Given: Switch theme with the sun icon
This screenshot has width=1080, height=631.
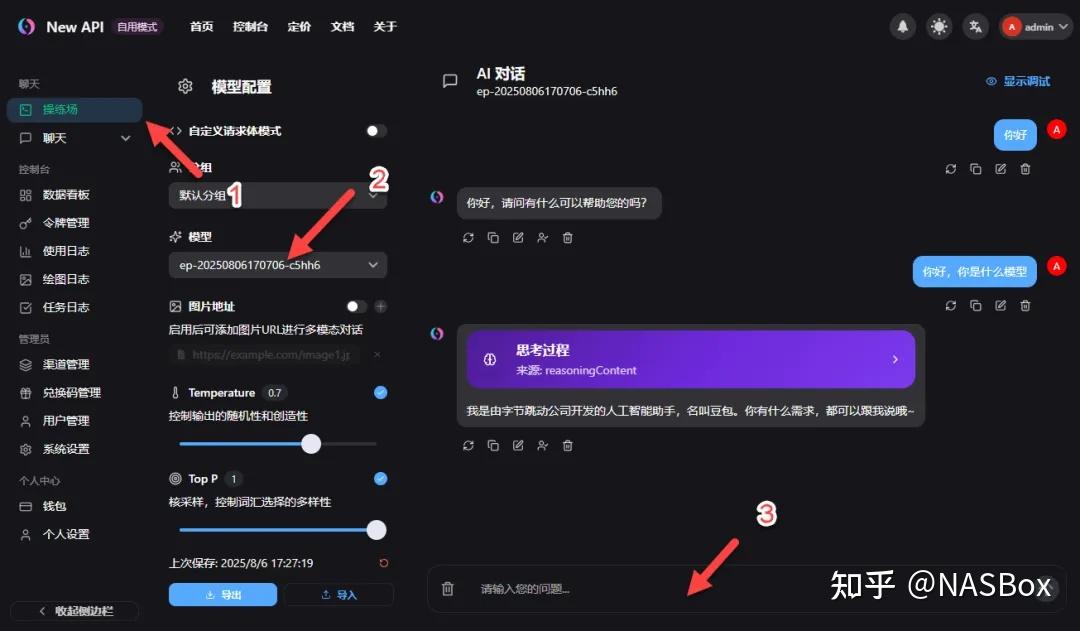Looking at the screenshot, I should click(x=939, y=27).
